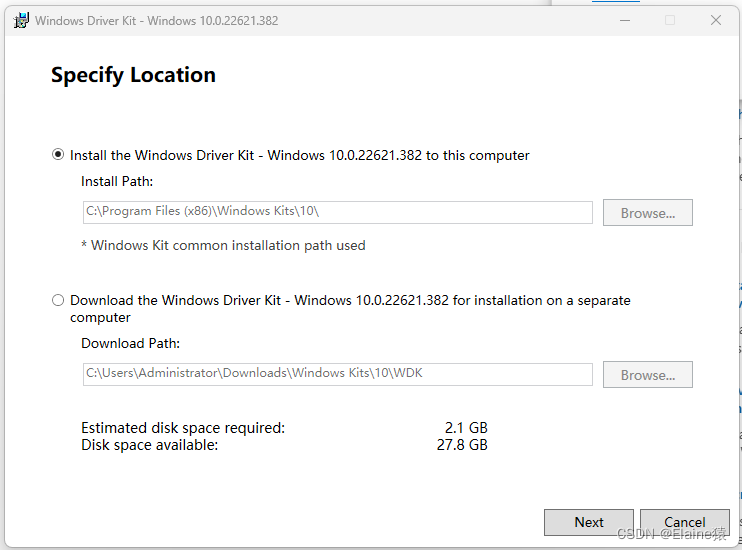The height and width of the screenshot is (550, 742).
Task: Click Windows Kit common installation path note
Action: click(223, 245)
